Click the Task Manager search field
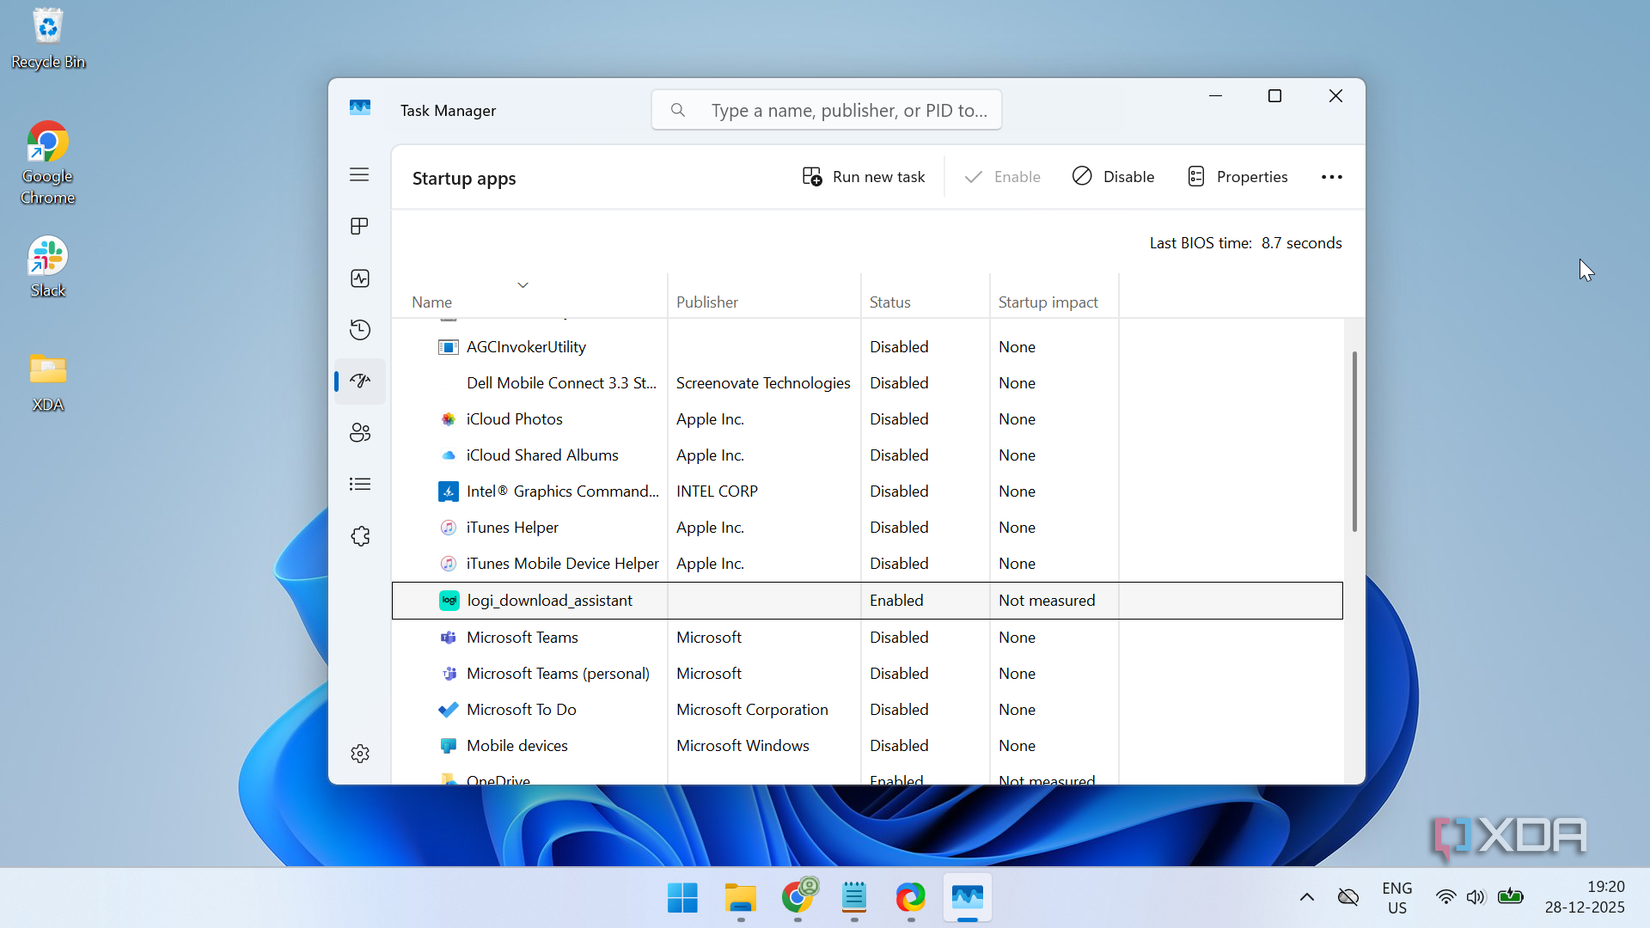The height and width of the screenshot is (928, 1650). point(826,110)
